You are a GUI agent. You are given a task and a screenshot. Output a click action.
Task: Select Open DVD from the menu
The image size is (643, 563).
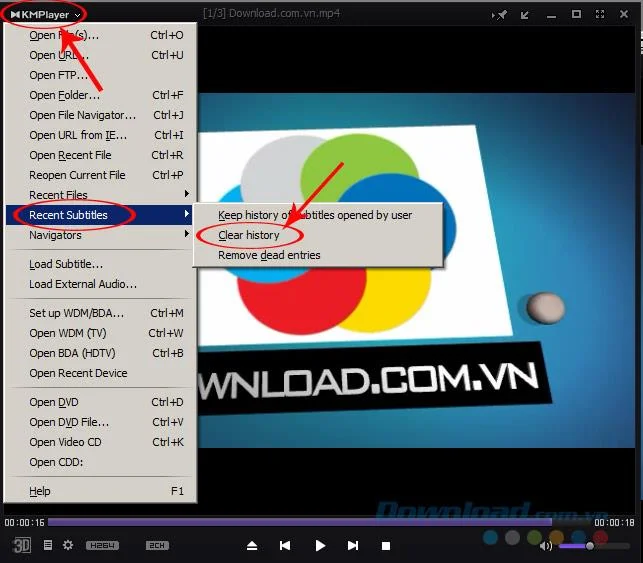coord(100,402)
